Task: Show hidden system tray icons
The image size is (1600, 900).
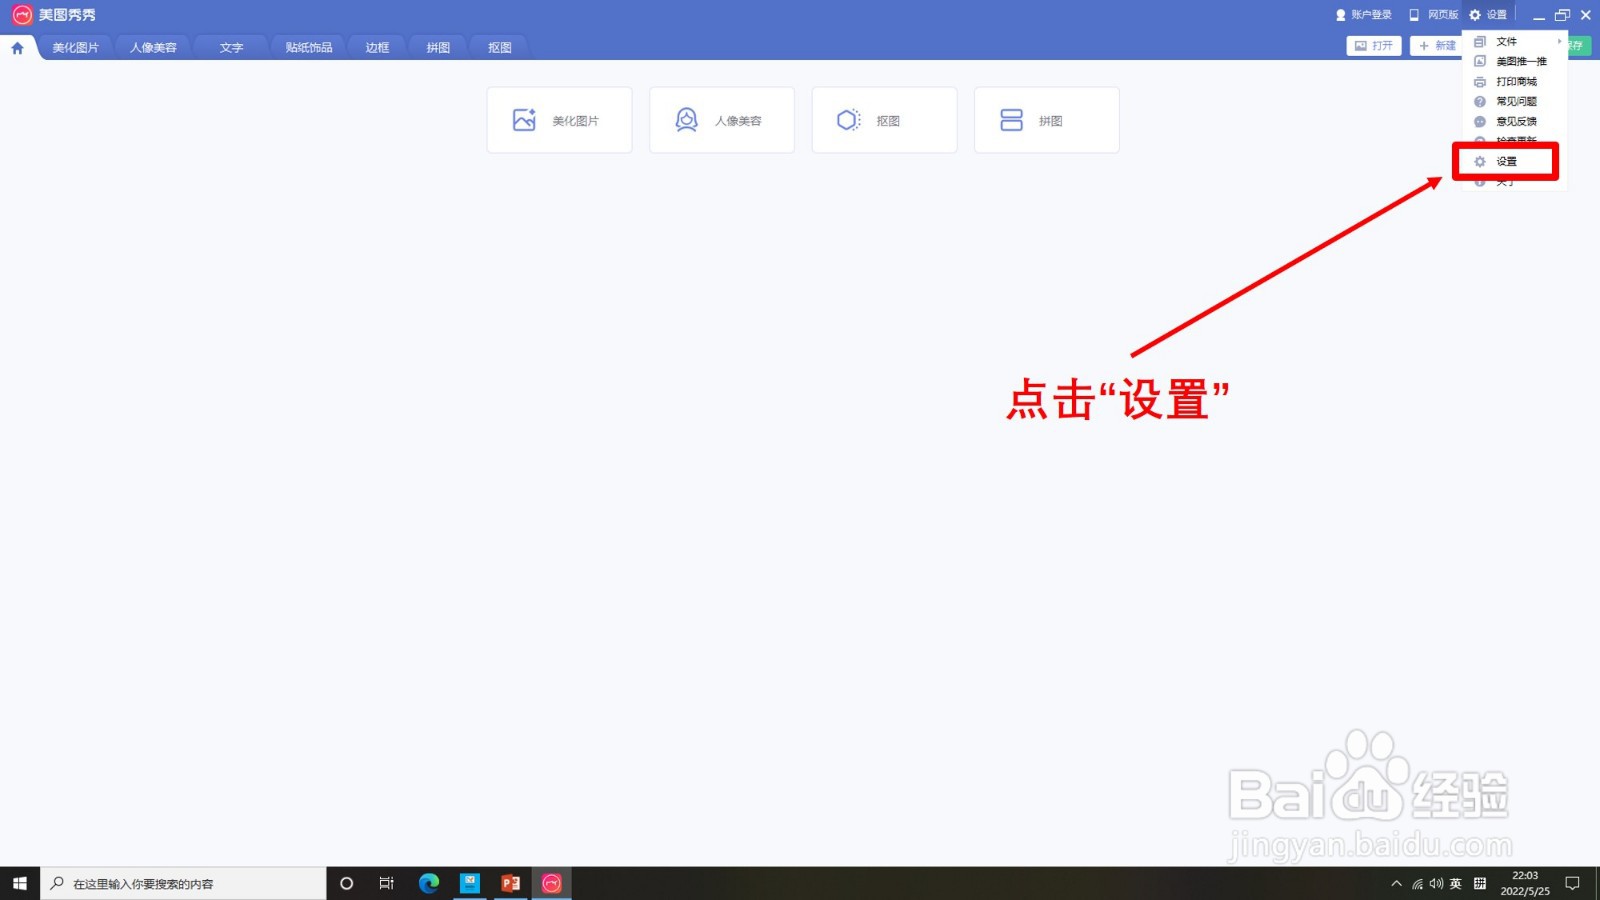Action: [x=1396, y=883]
